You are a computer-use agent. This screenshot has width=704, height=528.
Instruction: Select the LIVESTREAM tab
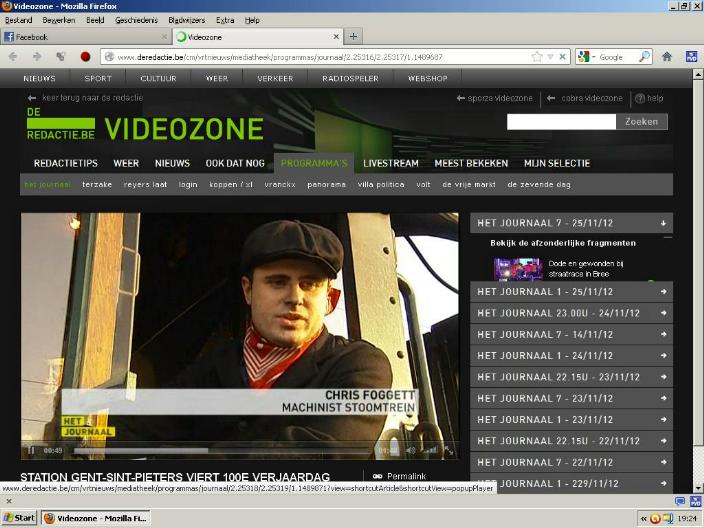pyautogui.click(x=391, y=163)
